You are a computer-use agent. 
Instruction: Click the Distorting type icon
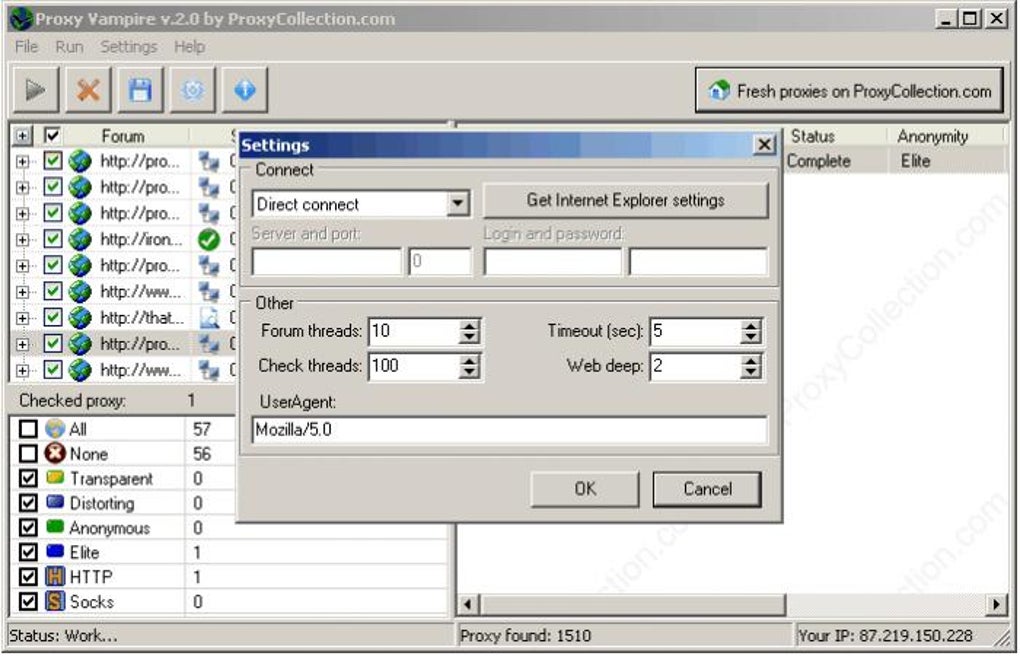(x=55, y=502)
